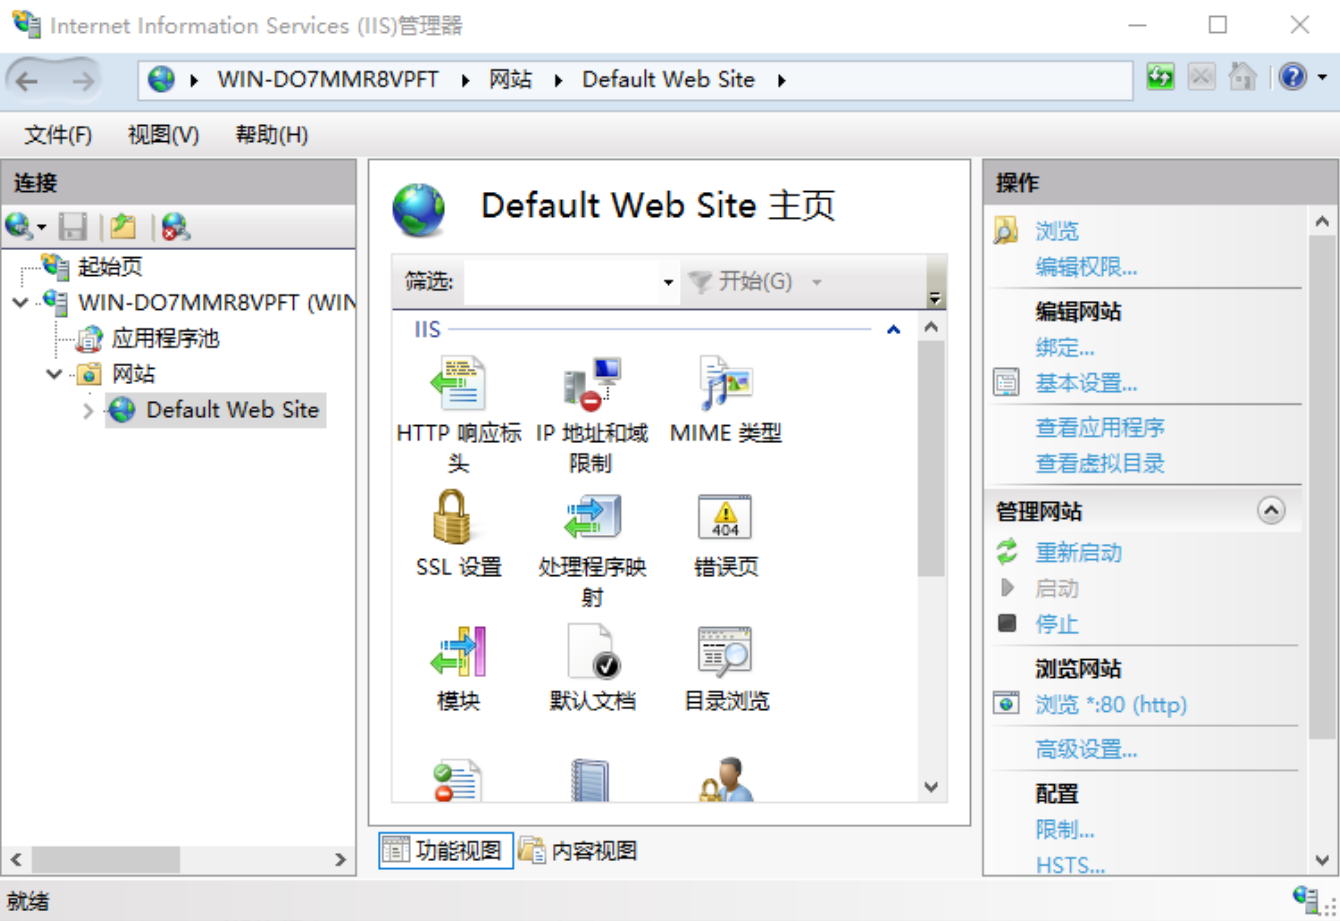The width and height of the screenshot is (1340, 921).
Task: Go to the home page via house icon
Action: click(1243, 77)
